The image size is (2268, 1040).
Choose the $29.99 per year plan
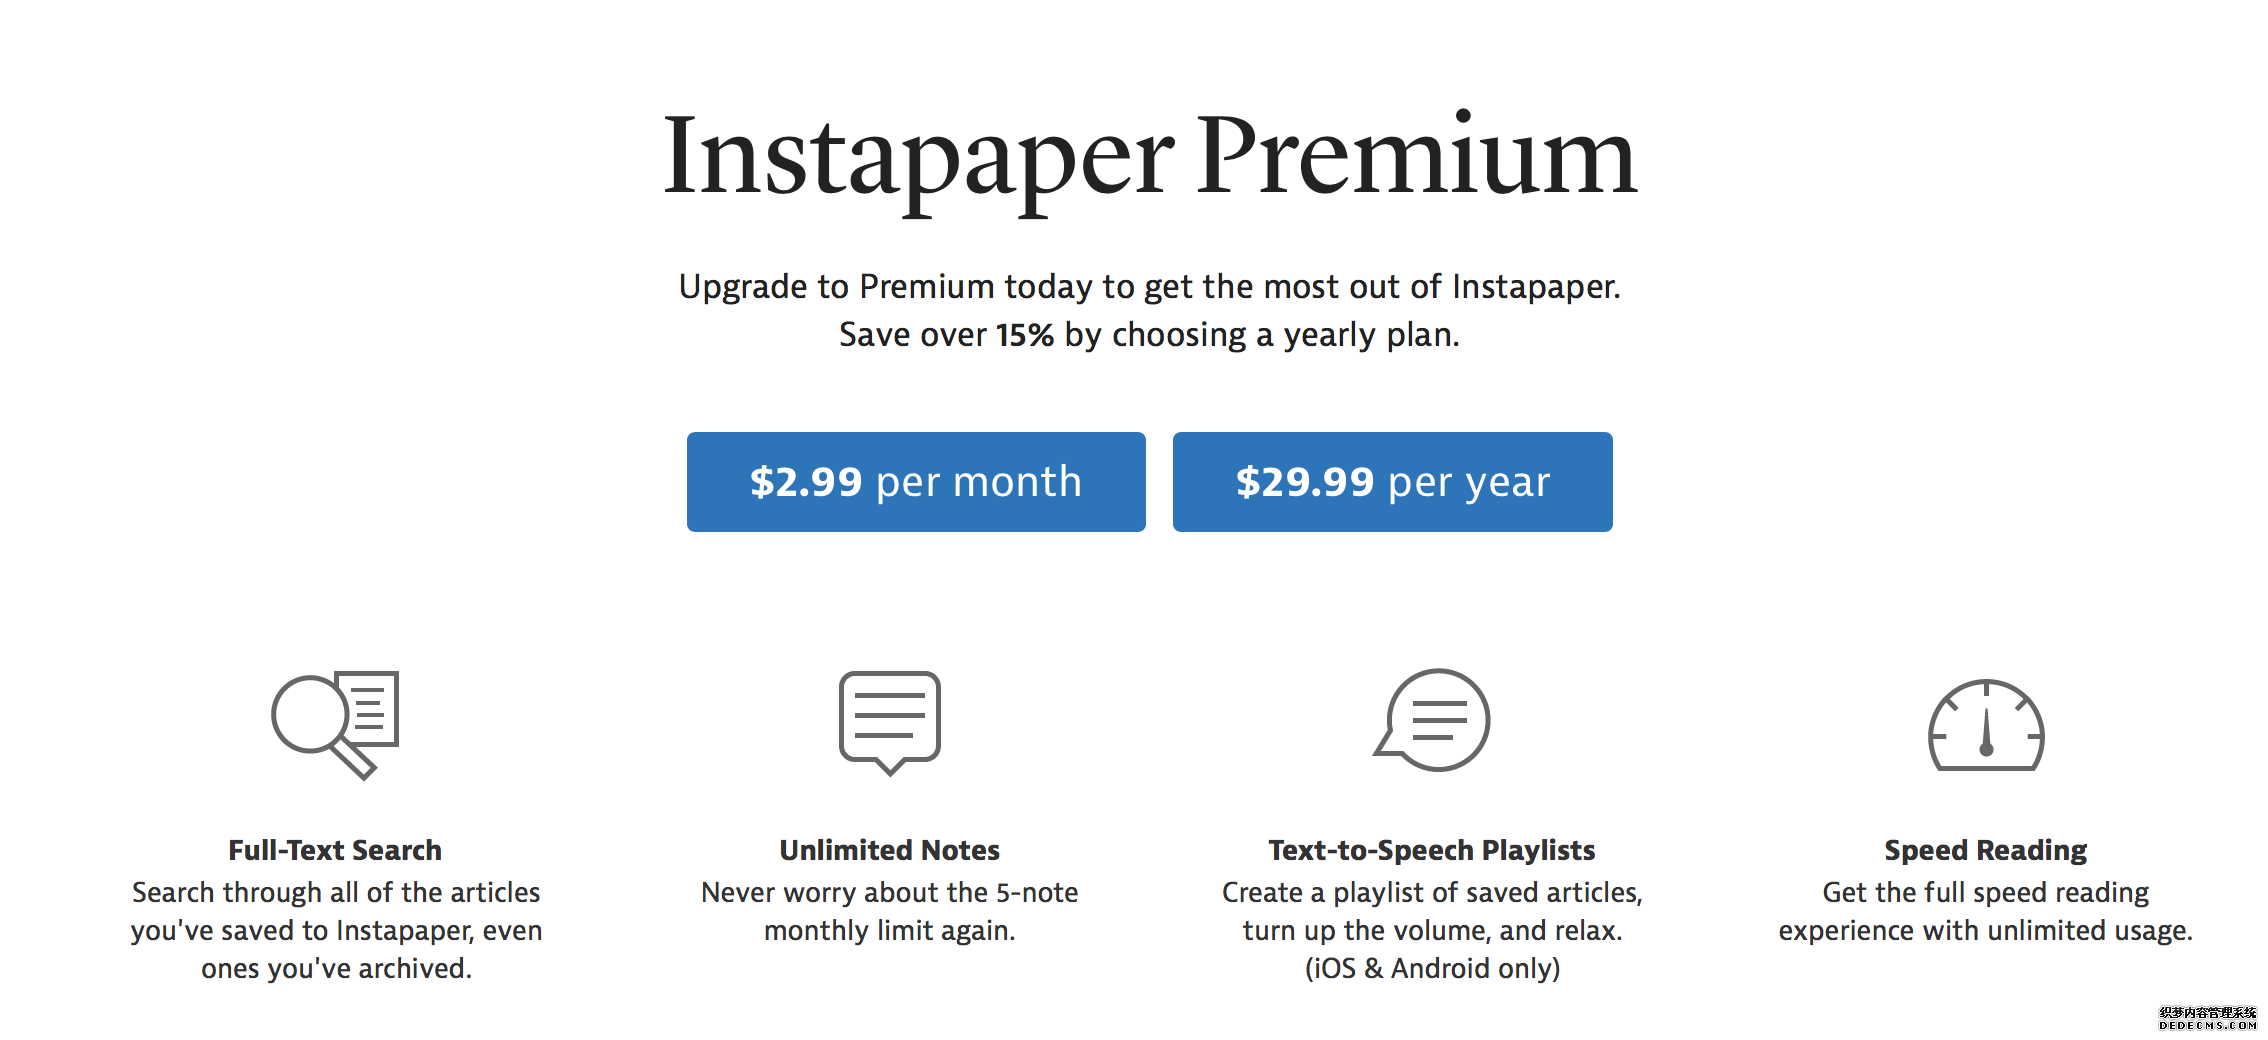1392,482
